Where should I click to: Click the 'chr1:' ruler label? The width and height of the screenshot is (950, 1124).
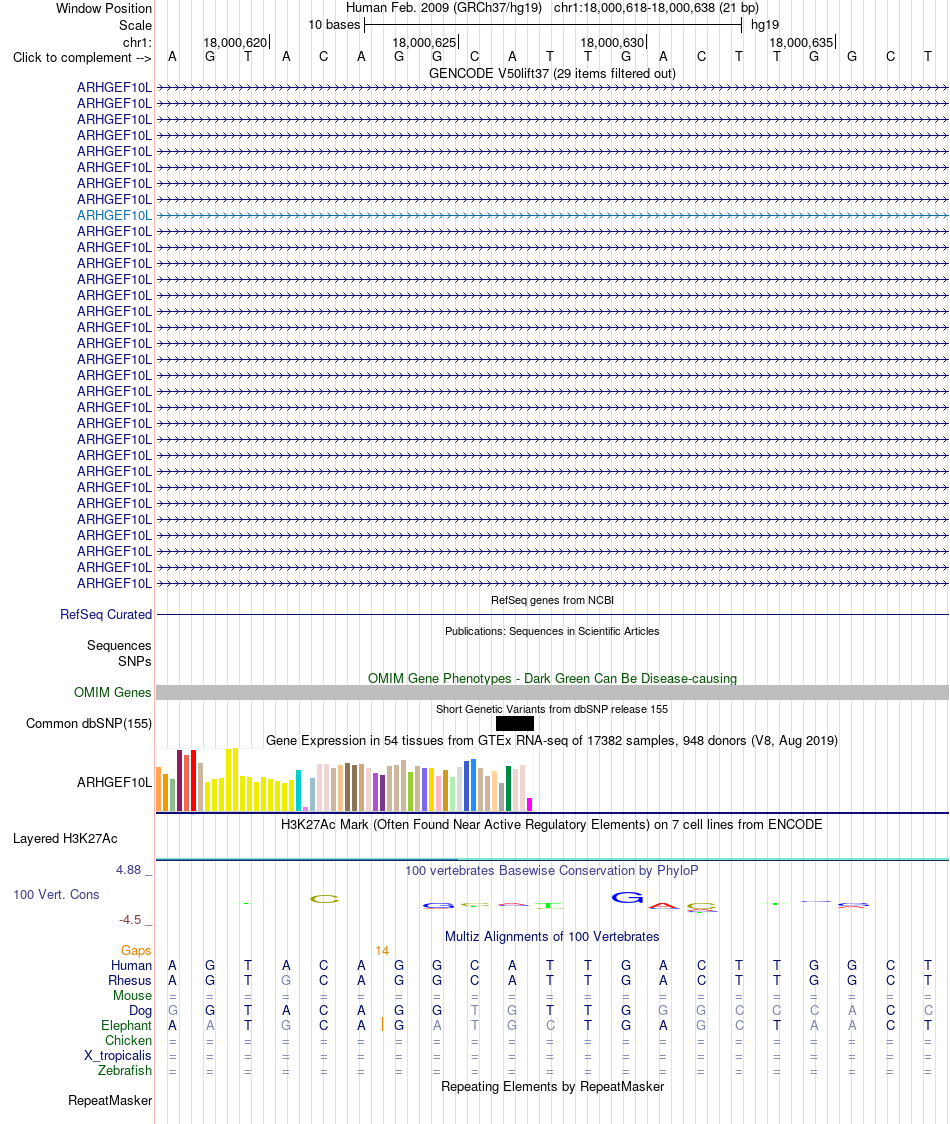click(x=137, y=42)
